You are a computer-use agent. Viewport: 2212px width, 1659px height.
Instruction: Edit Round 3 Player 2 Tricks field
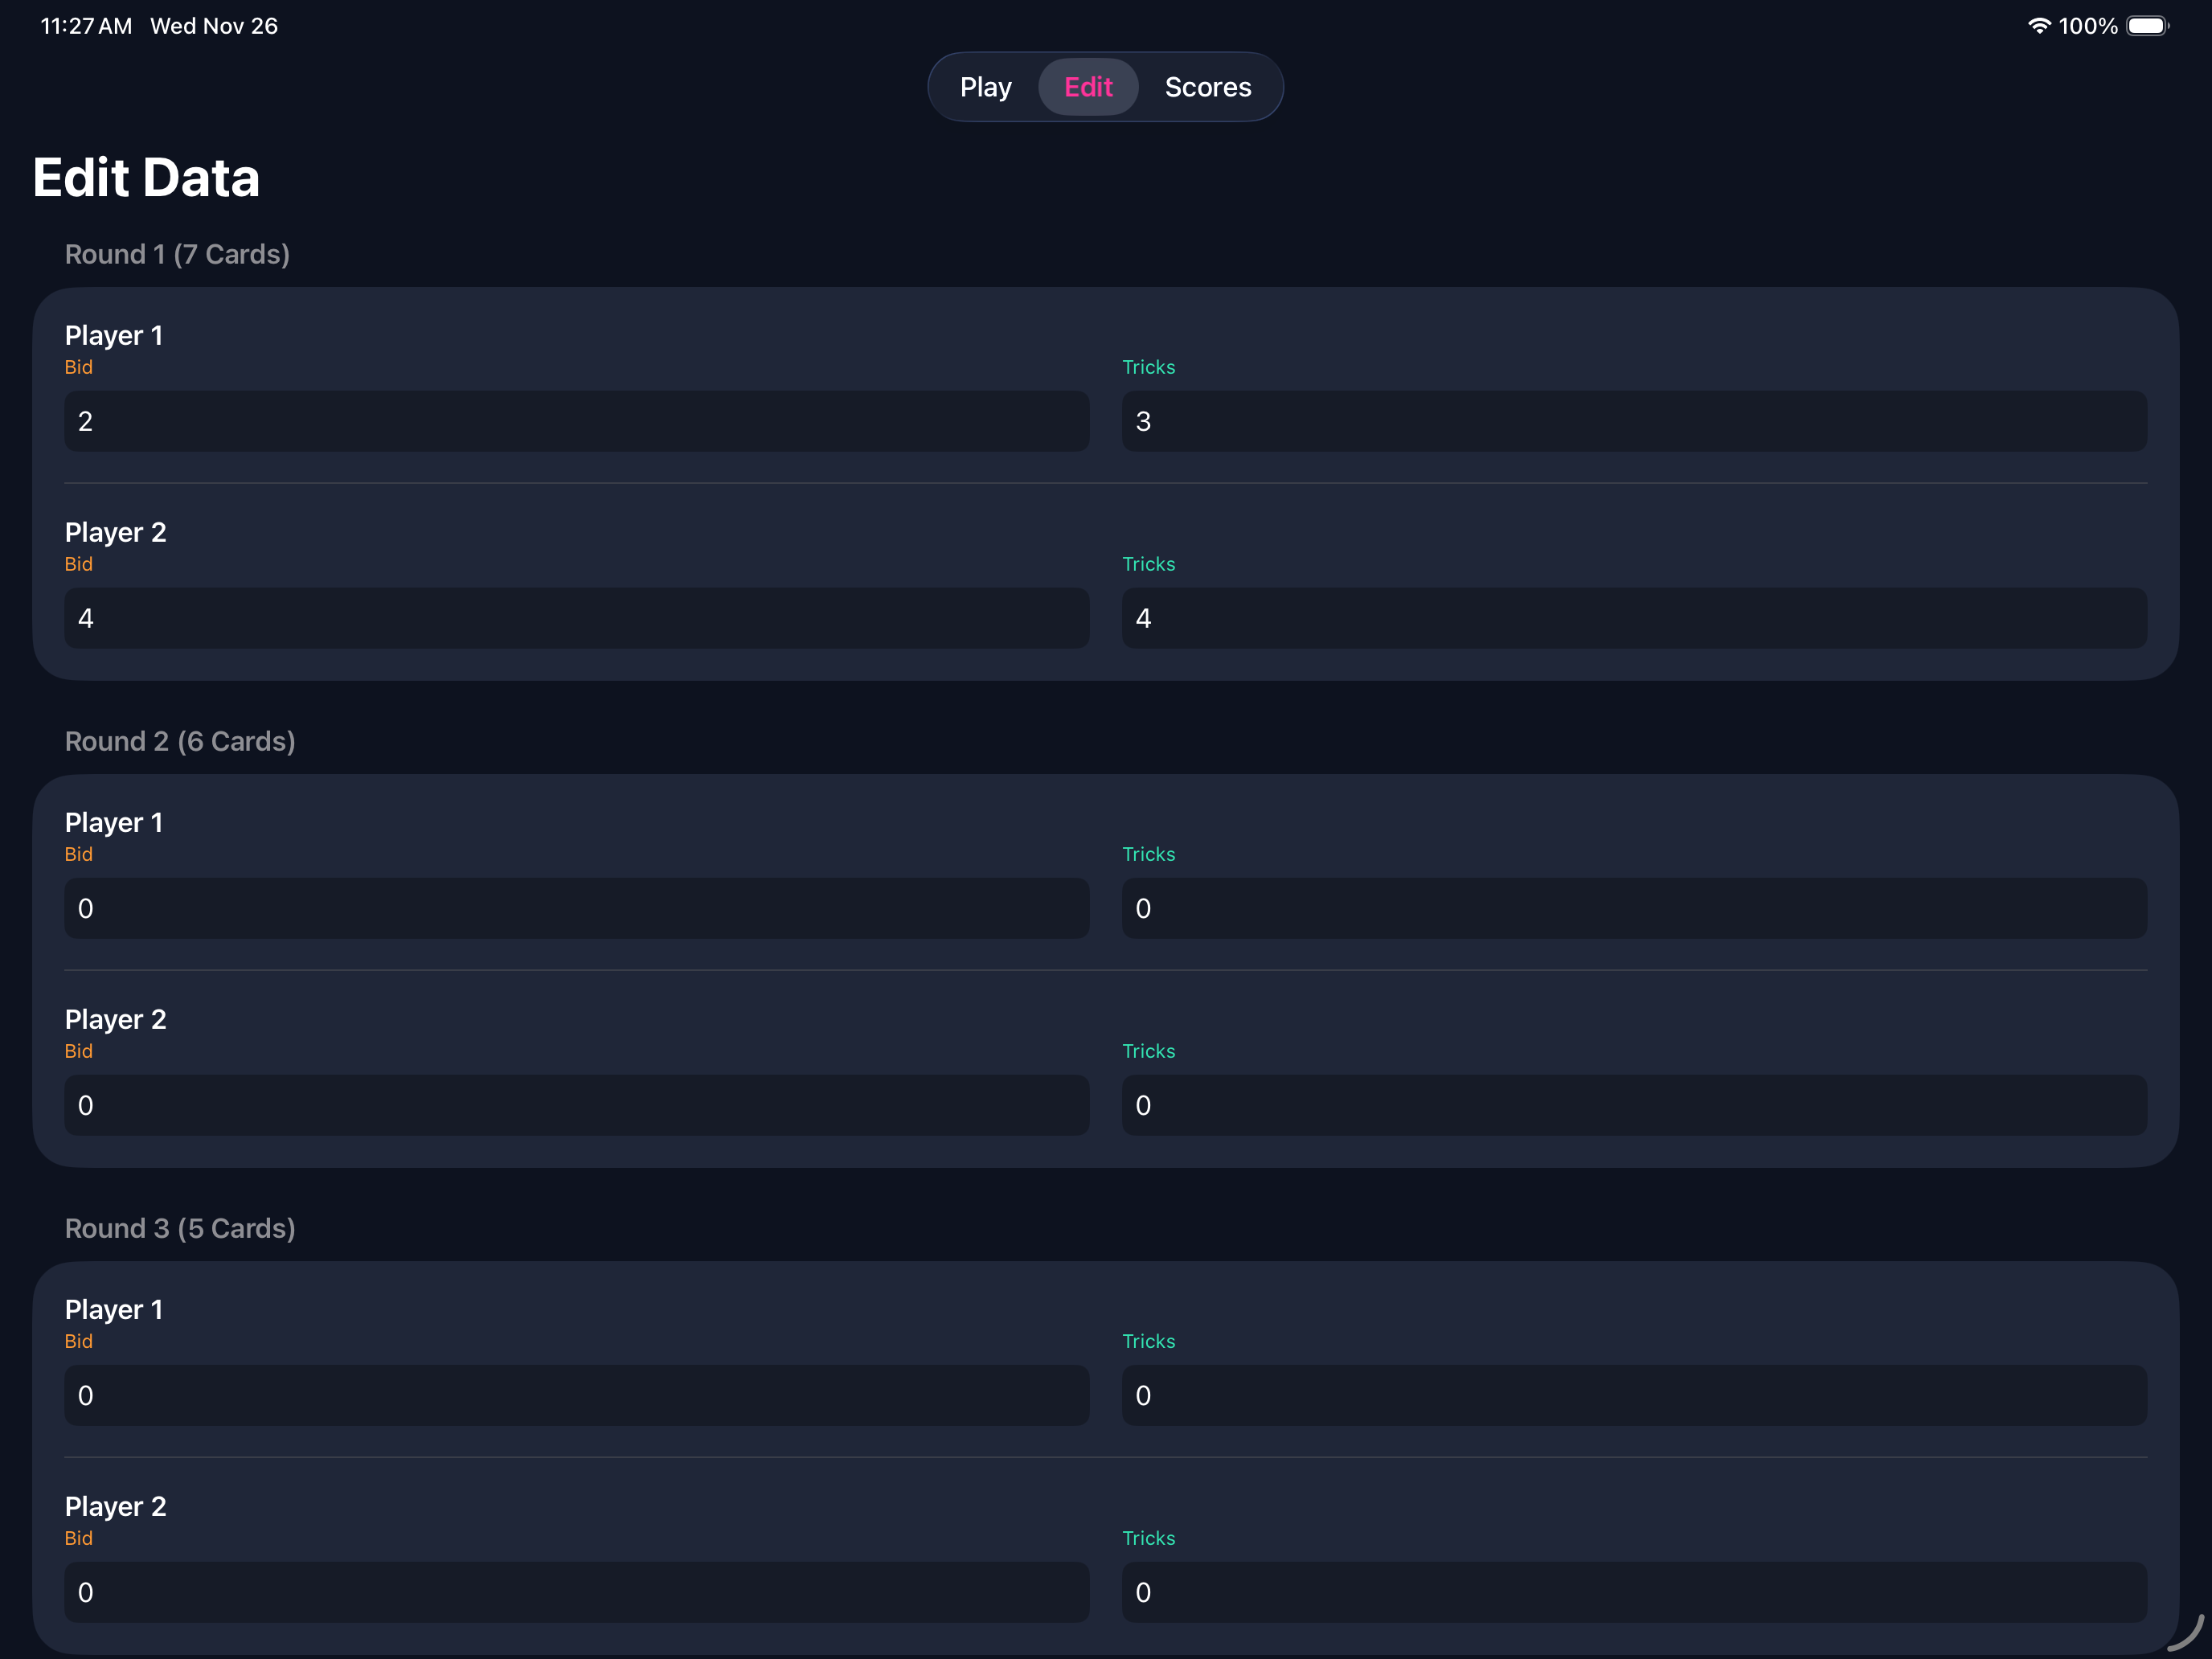1634,1592
